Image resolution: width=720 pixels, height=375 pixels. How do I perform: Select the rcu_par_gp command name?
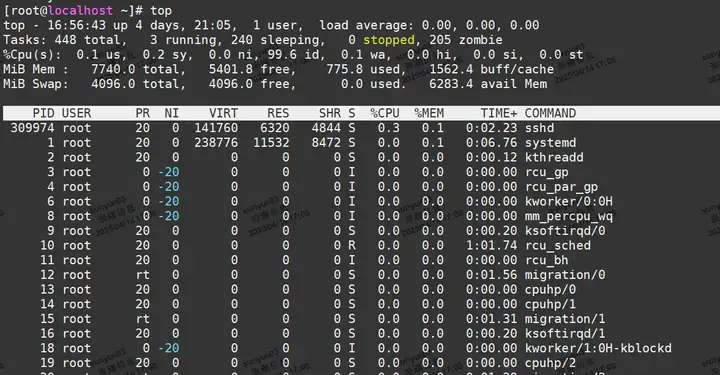[x=562, y=187]
